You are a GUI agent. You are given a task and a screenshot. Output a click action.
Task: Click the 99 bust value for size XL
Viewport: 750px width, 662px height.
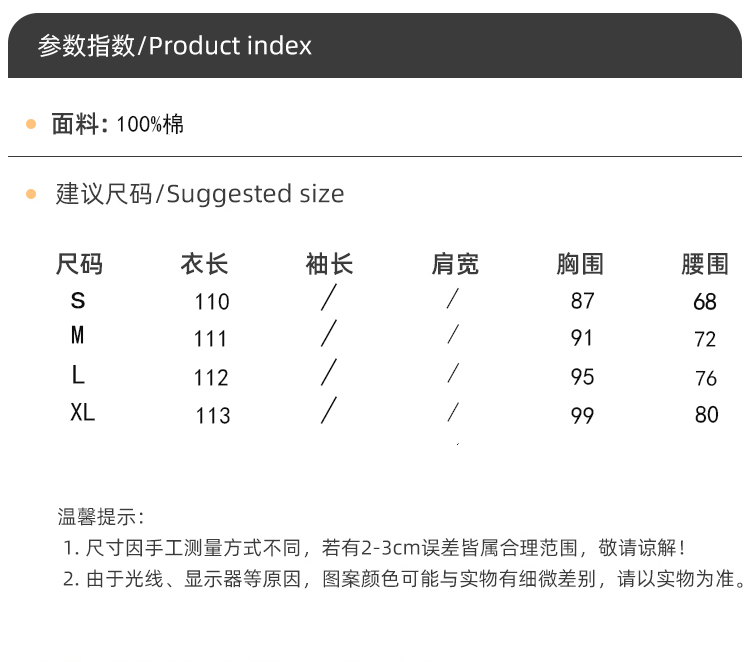point(582,415)
